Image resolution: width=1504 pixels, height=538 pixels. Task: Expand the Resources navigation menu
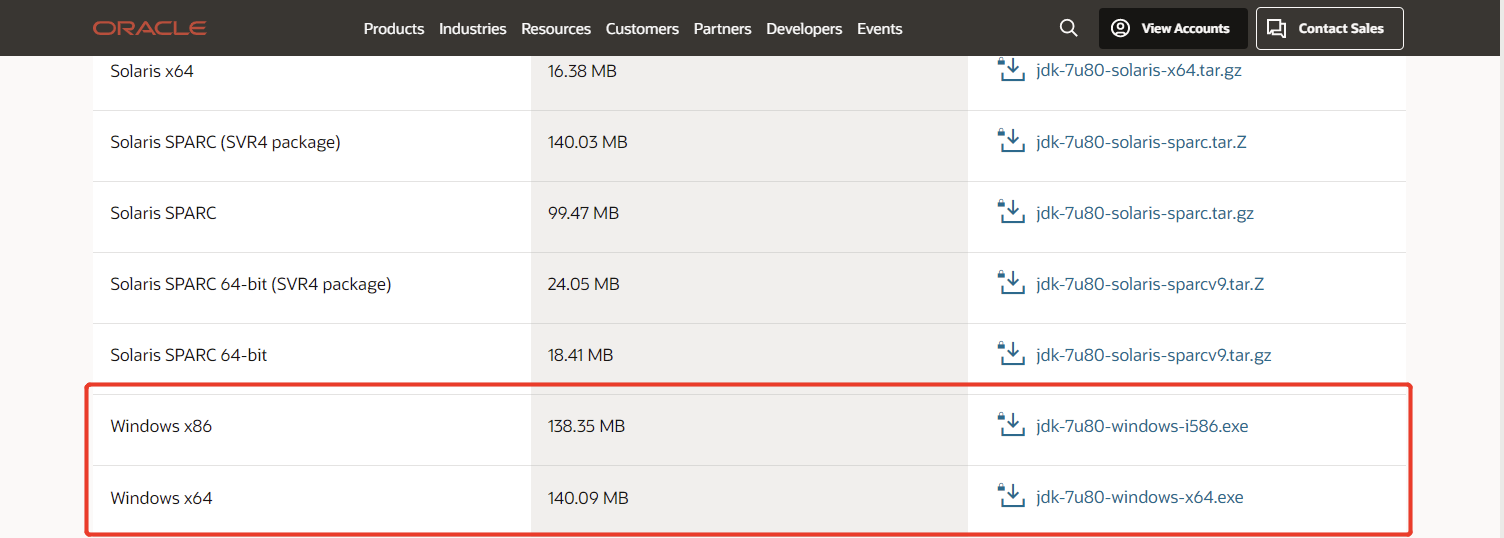point(555,29)
